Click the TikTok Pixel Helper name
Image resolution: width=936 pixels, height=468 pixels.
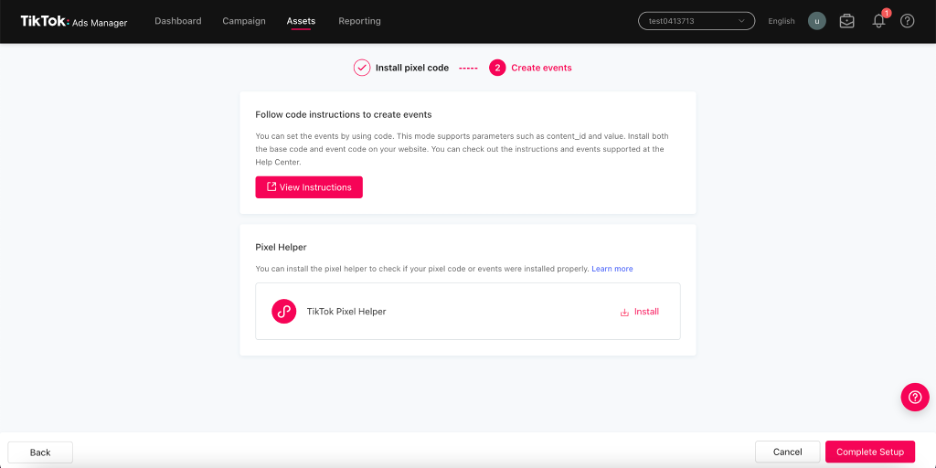pos(346,311)
